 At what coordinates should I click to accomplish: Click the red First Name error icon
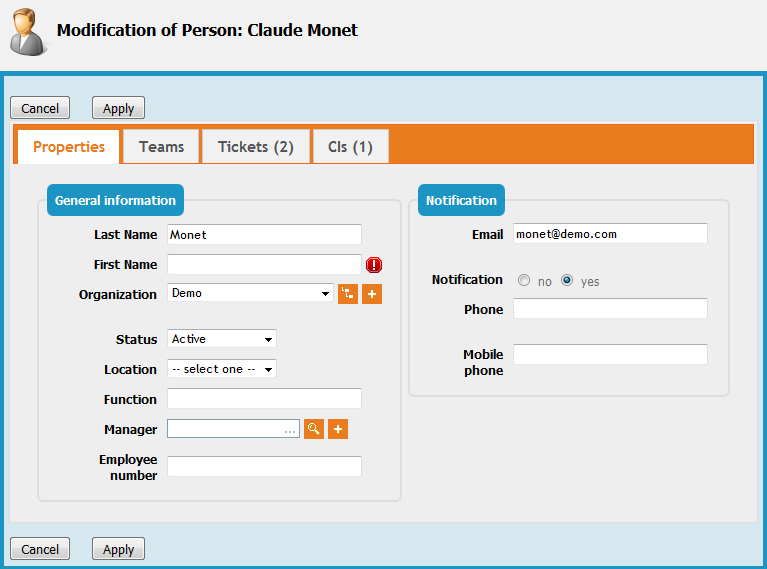tap(374, 265)
